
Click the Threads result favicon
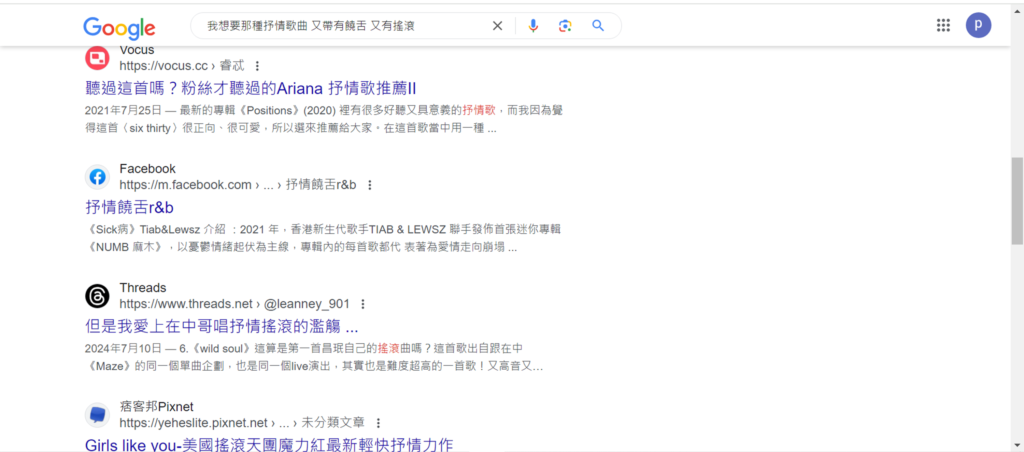[x=97, y=296]
